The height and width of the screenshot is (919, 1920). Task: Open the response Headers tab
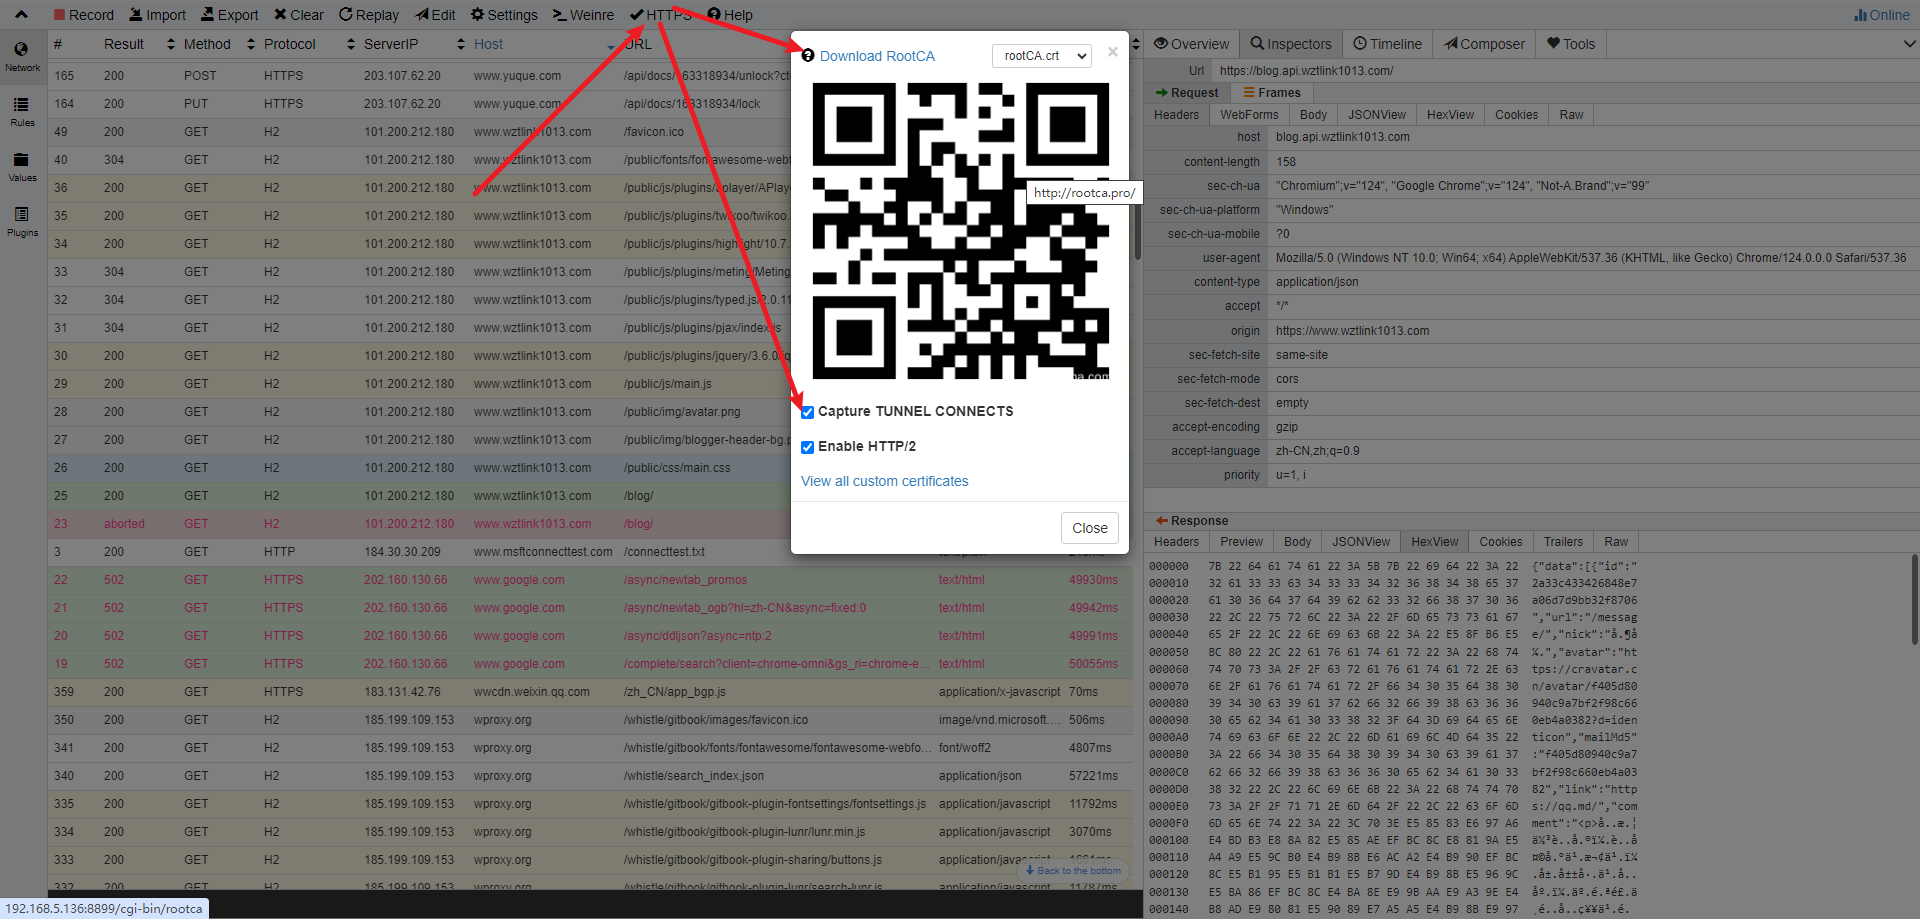1176,542
